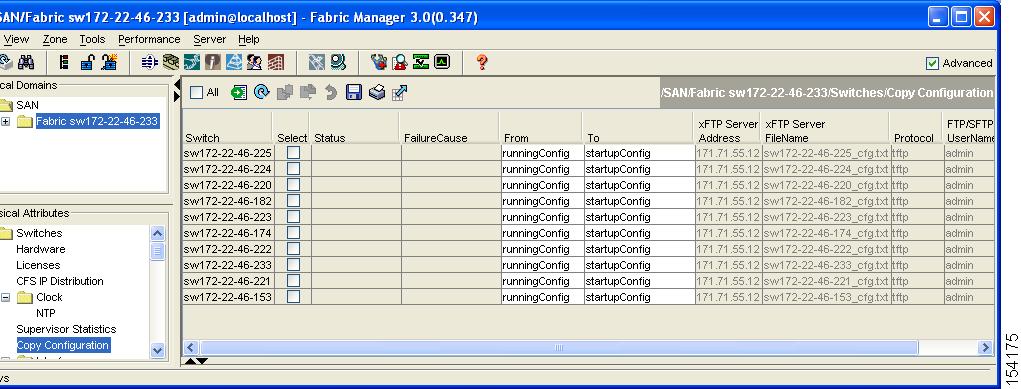Click the blue striped globe toolbar icon
The image size is (1021, 389).
(150, 63)
